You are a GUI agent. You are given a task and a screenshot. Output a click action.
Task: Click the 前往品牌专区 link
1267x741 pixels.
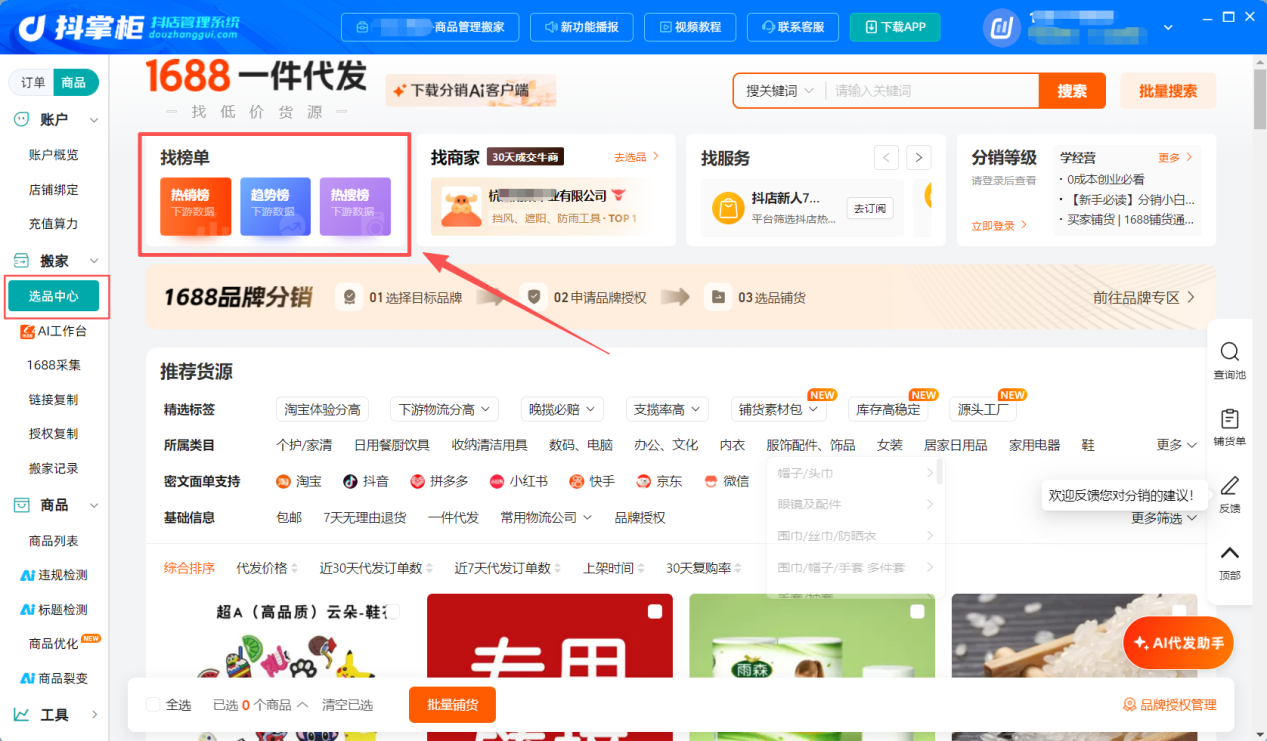[1144, 298]
